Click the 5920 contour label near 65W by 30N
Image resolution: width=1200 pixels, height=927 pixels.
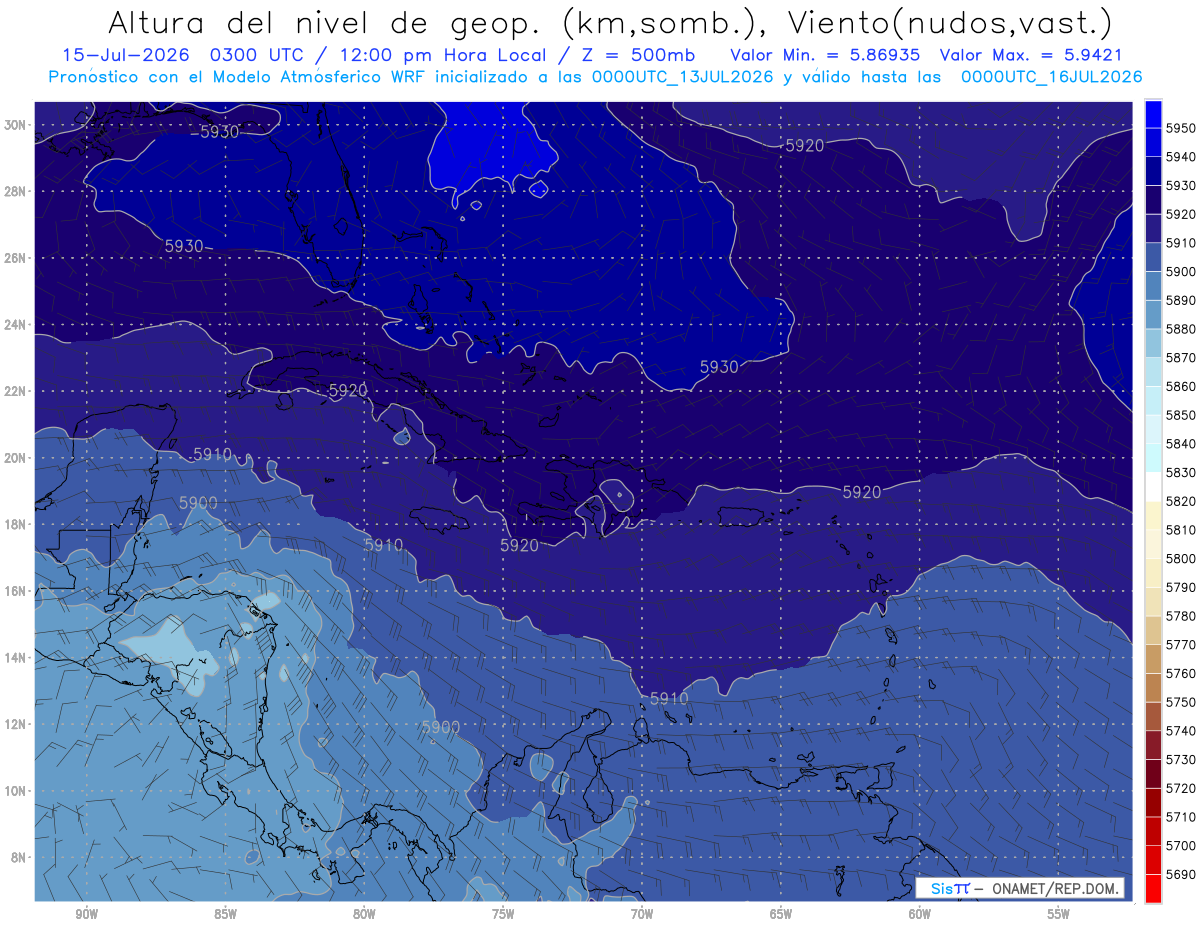(x=805, y=145)
